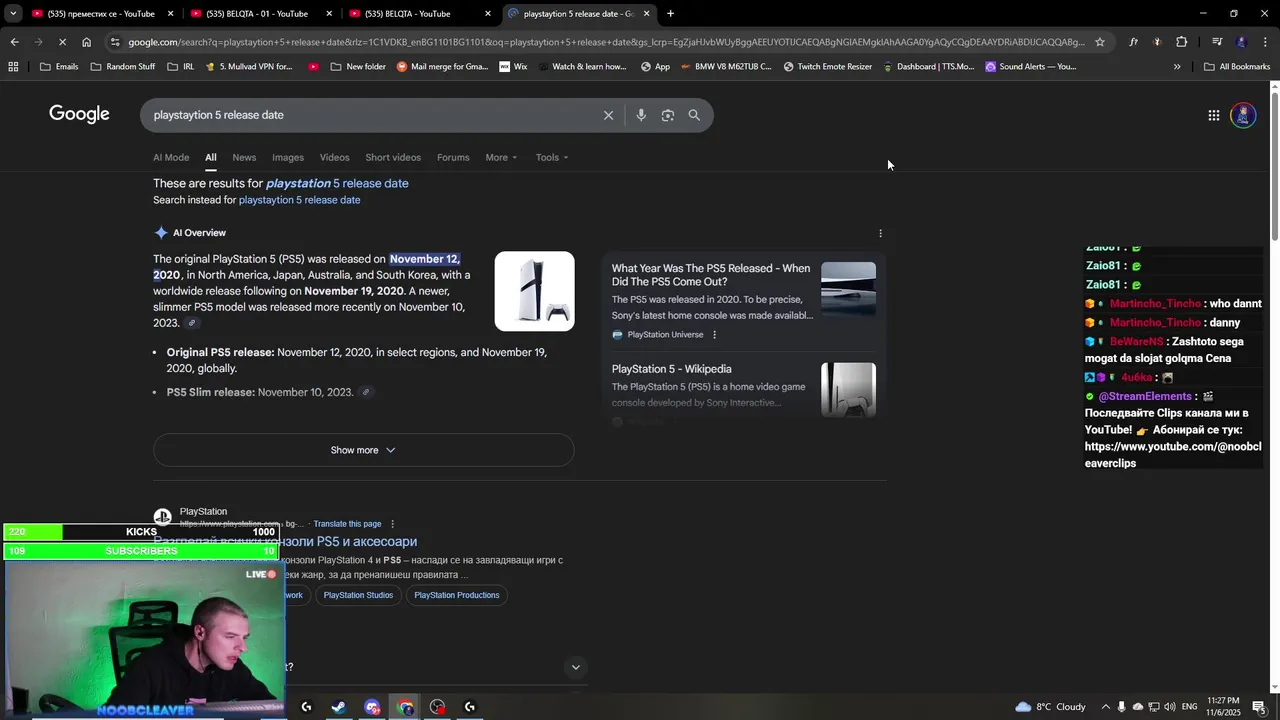Show hidden system tray icons
Image resolution: width=1280 pixels, height=720 pixels.
pos(1105,707)
